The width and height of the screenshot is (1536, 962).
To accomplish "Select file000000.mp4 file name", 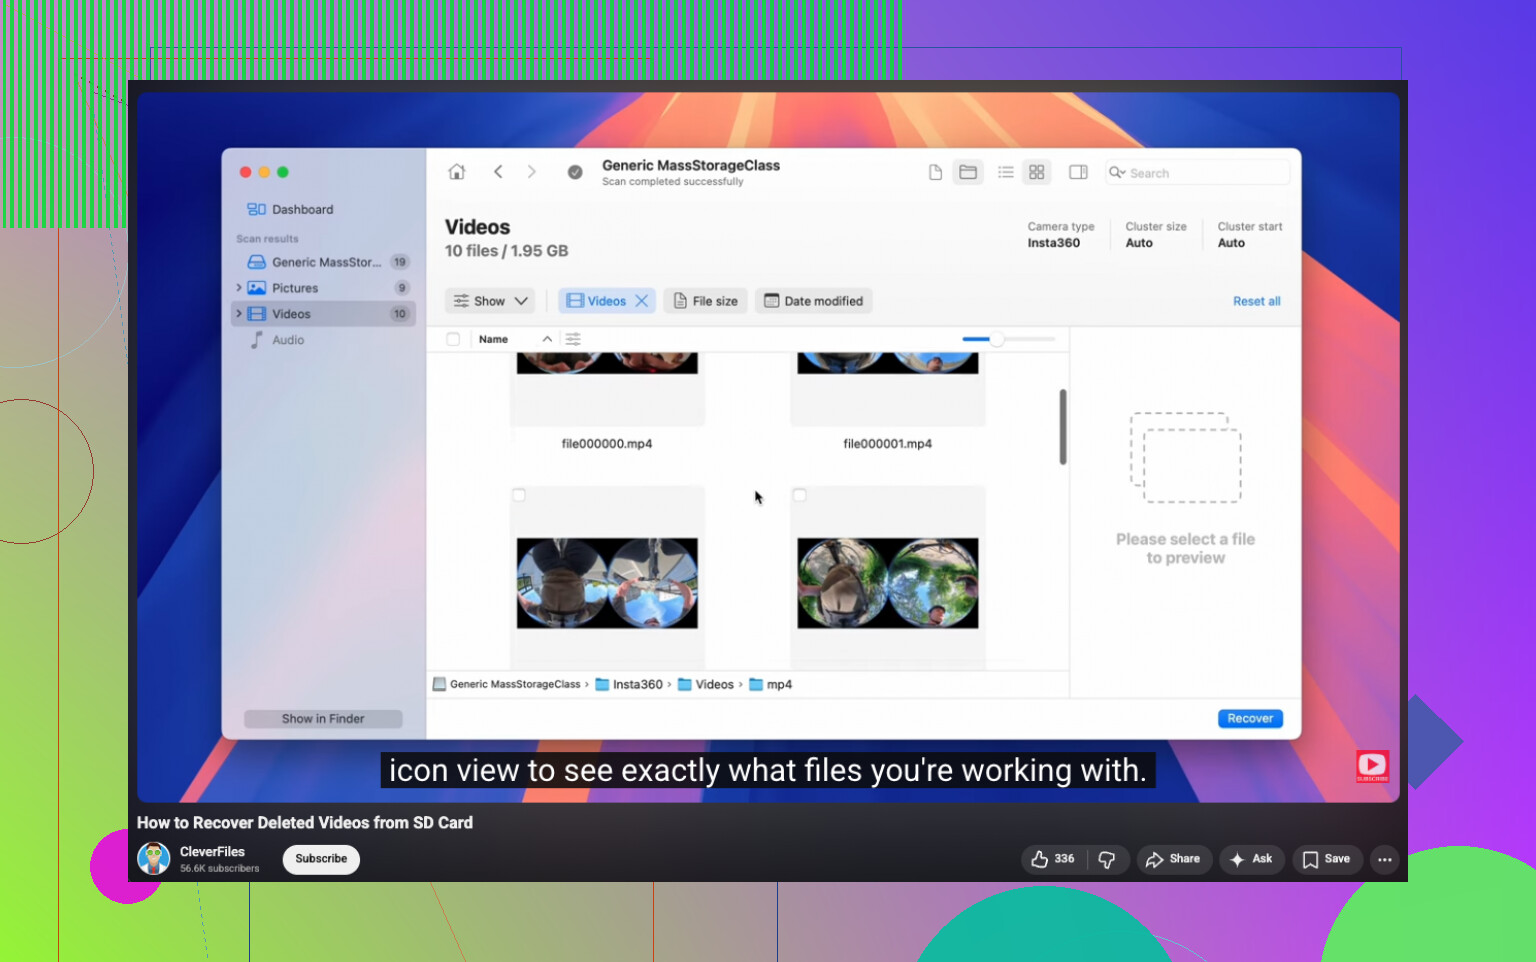I will pos(607,444).
